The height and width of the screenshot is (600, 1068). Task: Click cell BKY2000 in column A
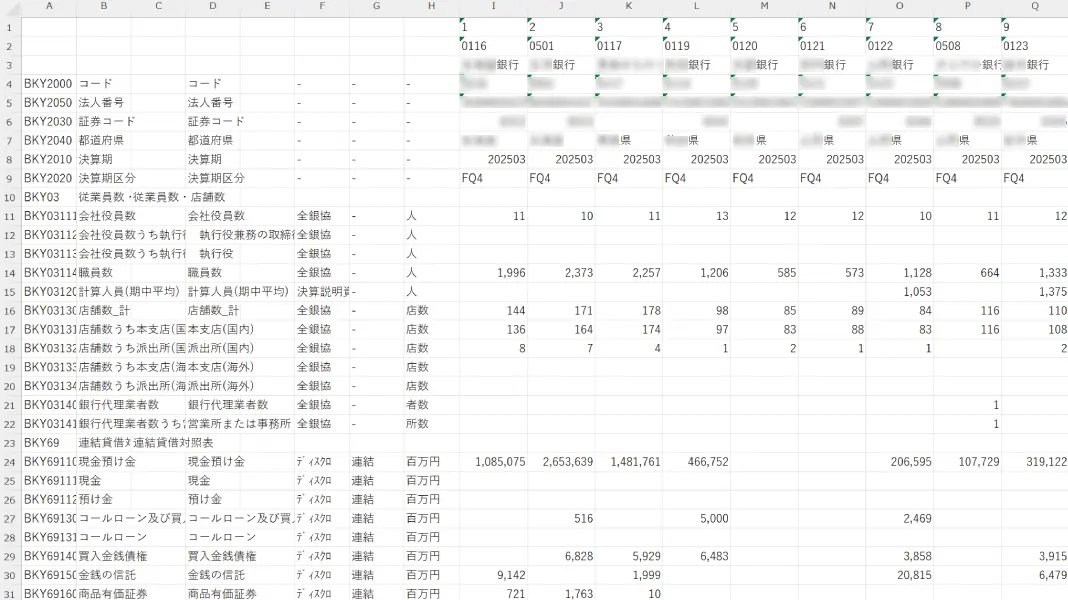48,84
